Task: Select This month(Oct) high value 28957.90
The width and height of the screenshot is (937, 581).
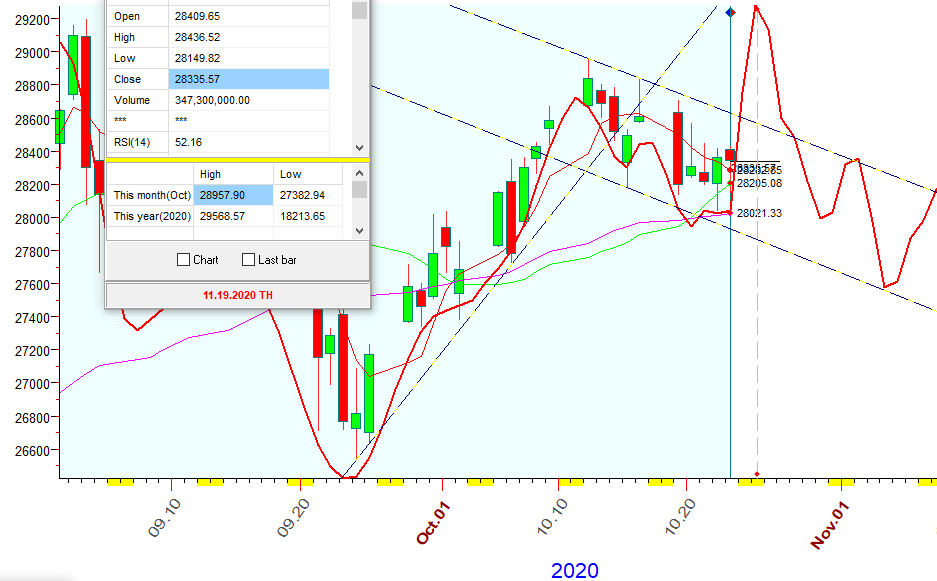Action: pyautogui.click(x=234, y=195)
